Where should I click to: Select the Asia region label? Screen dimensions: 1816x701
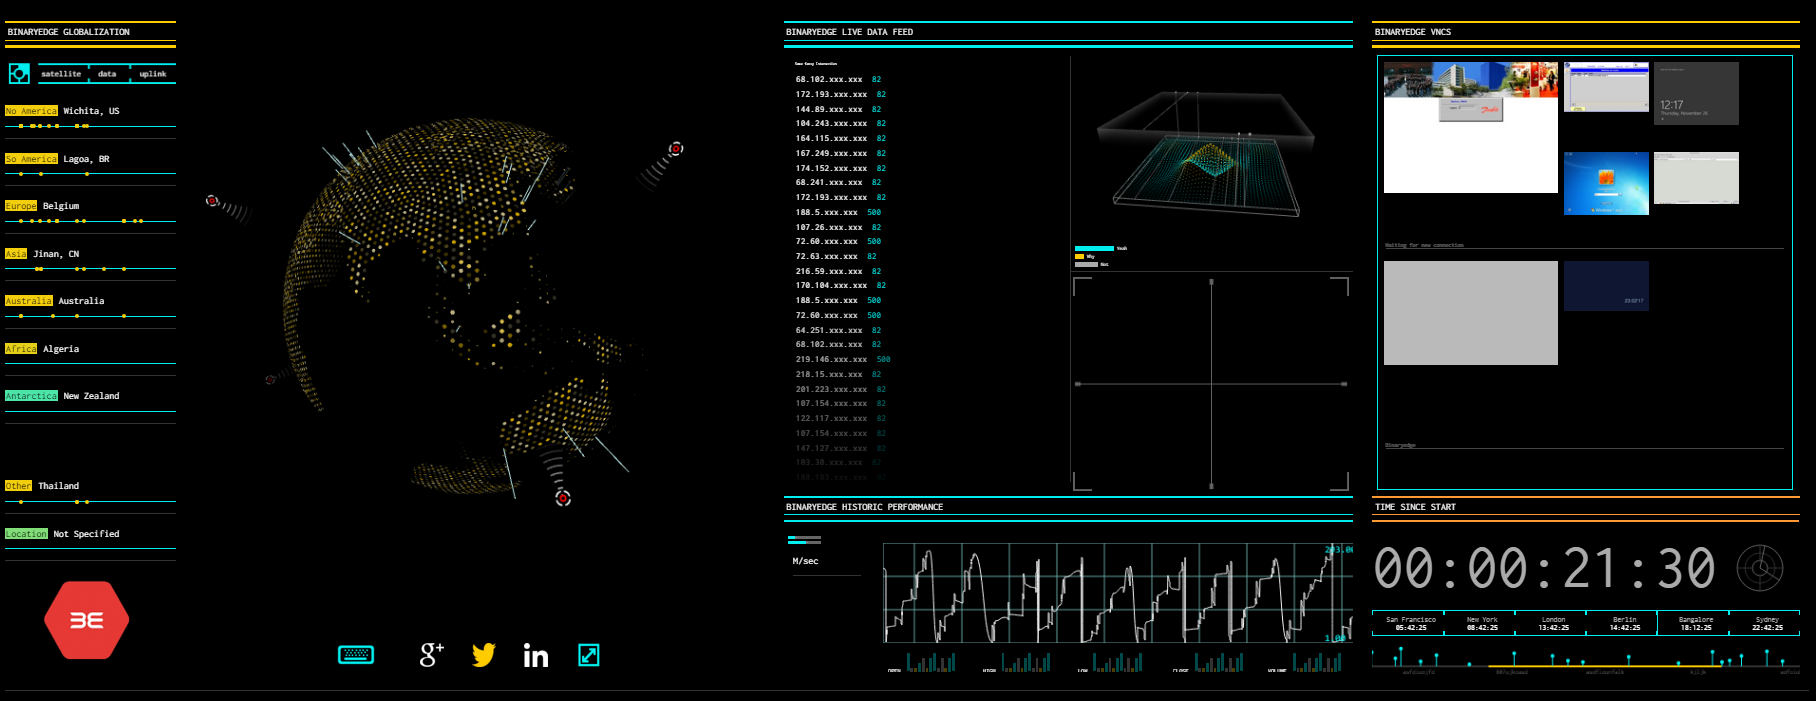coord(16,254)
